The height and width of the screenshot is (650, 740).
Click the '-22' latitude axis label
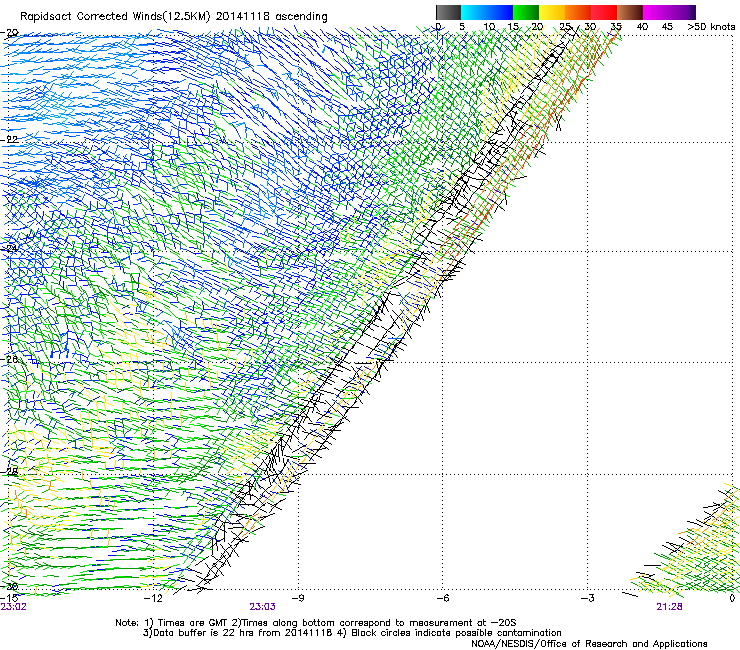pyautogui.click(x=9, y=139)
